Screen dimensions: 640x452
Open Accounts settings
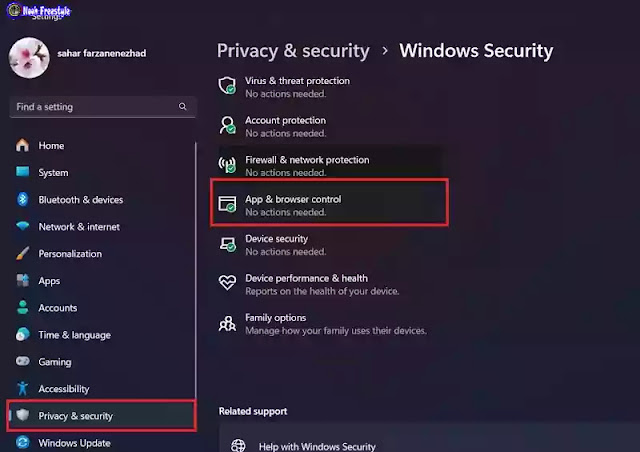click(x=101, y=308)
